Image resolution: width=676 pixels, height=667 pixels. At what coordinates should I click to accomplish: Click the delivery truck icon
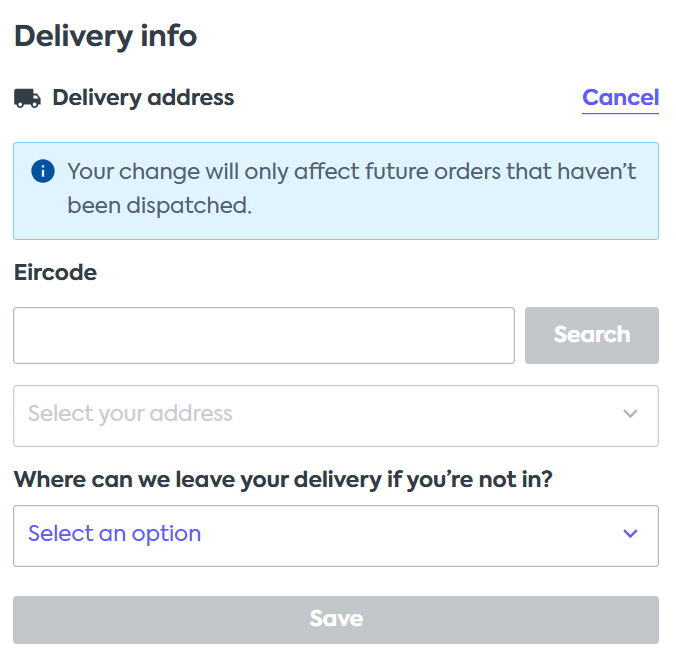tap(28, 98)
